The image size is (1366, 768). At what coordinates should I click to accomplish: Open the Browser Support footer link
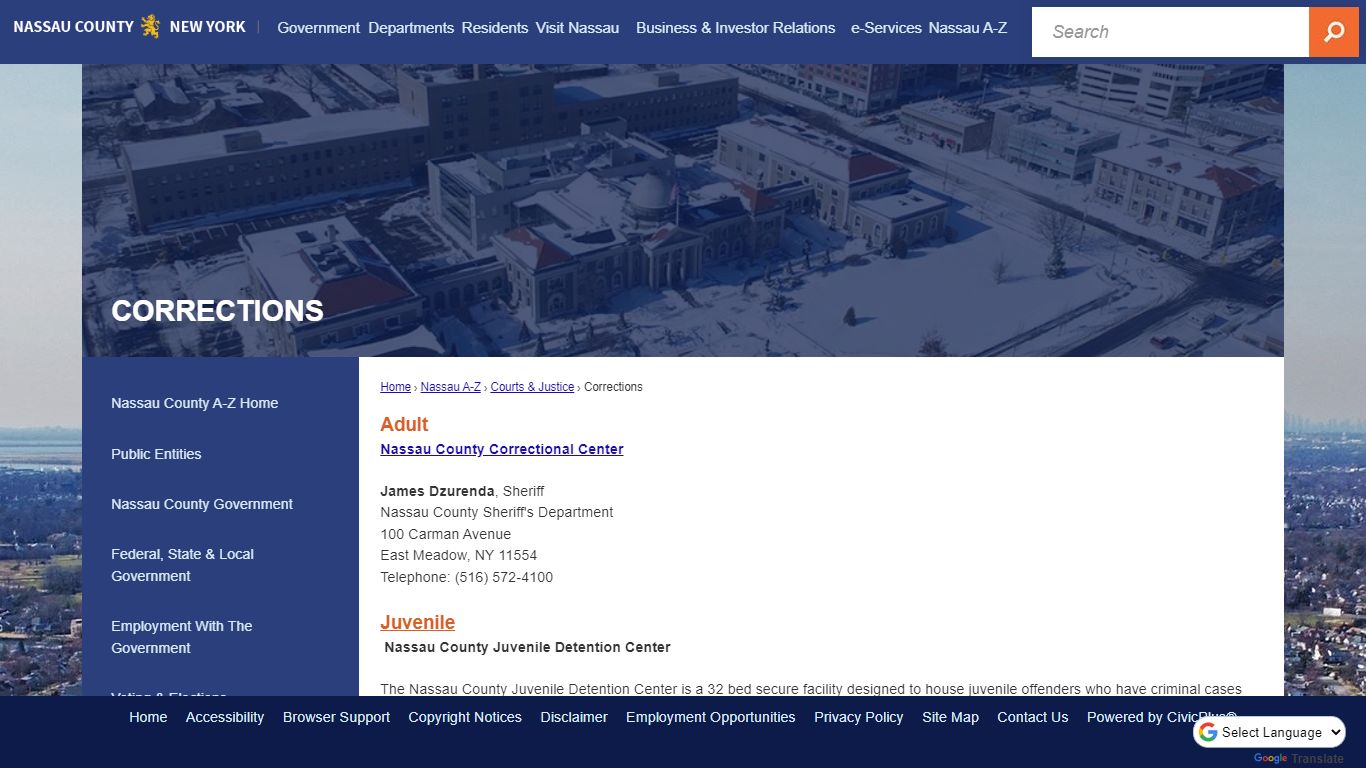coord(336,717)
